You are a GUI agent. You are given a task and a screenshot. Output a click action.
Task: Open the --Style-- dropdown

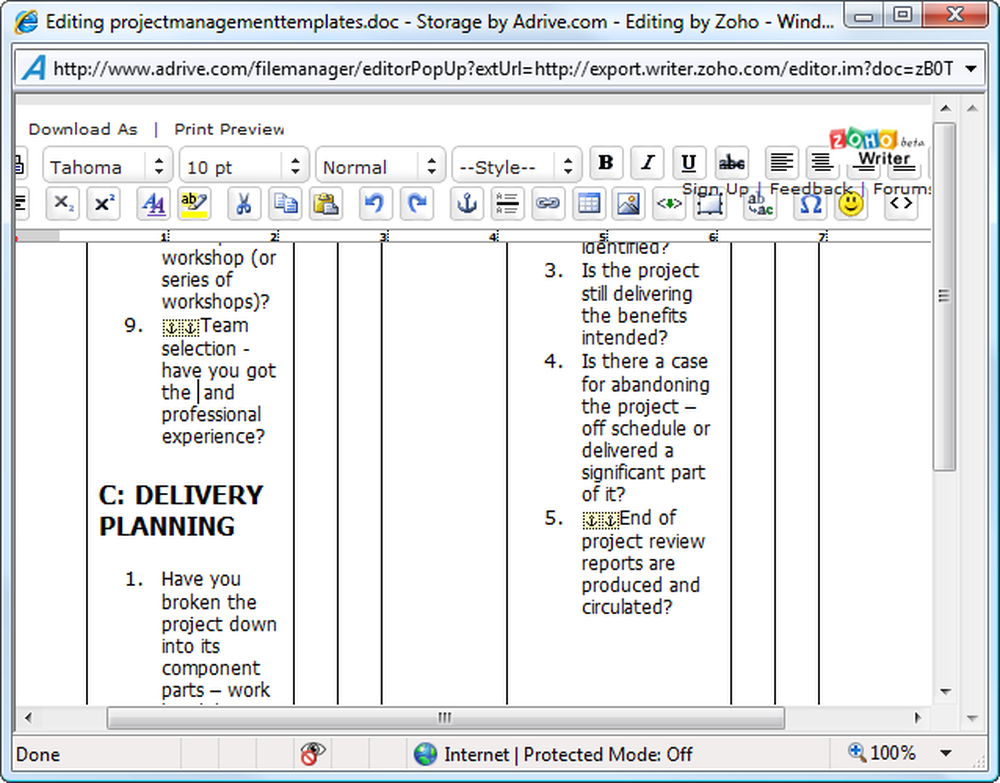click(517, 166)
